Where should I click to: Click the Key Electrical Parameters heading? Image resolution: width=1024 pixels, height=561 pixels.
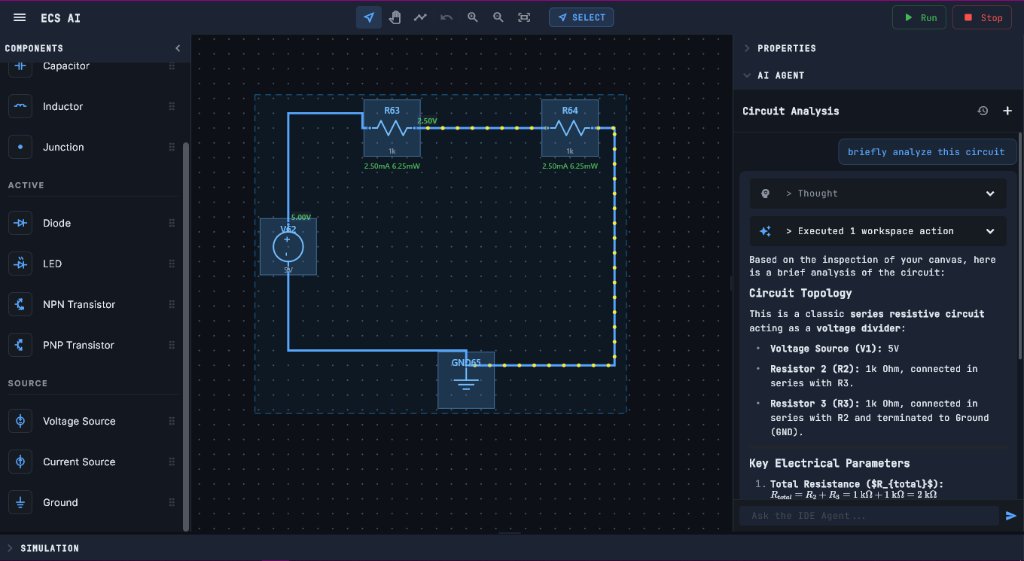tap(829, 463)
